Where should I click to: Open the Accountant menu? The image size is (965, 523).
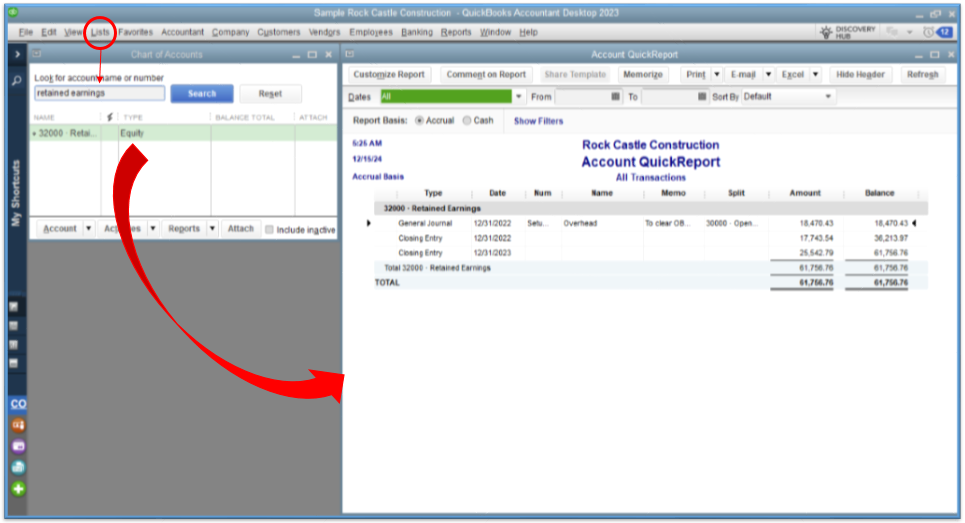pos(182,32)
